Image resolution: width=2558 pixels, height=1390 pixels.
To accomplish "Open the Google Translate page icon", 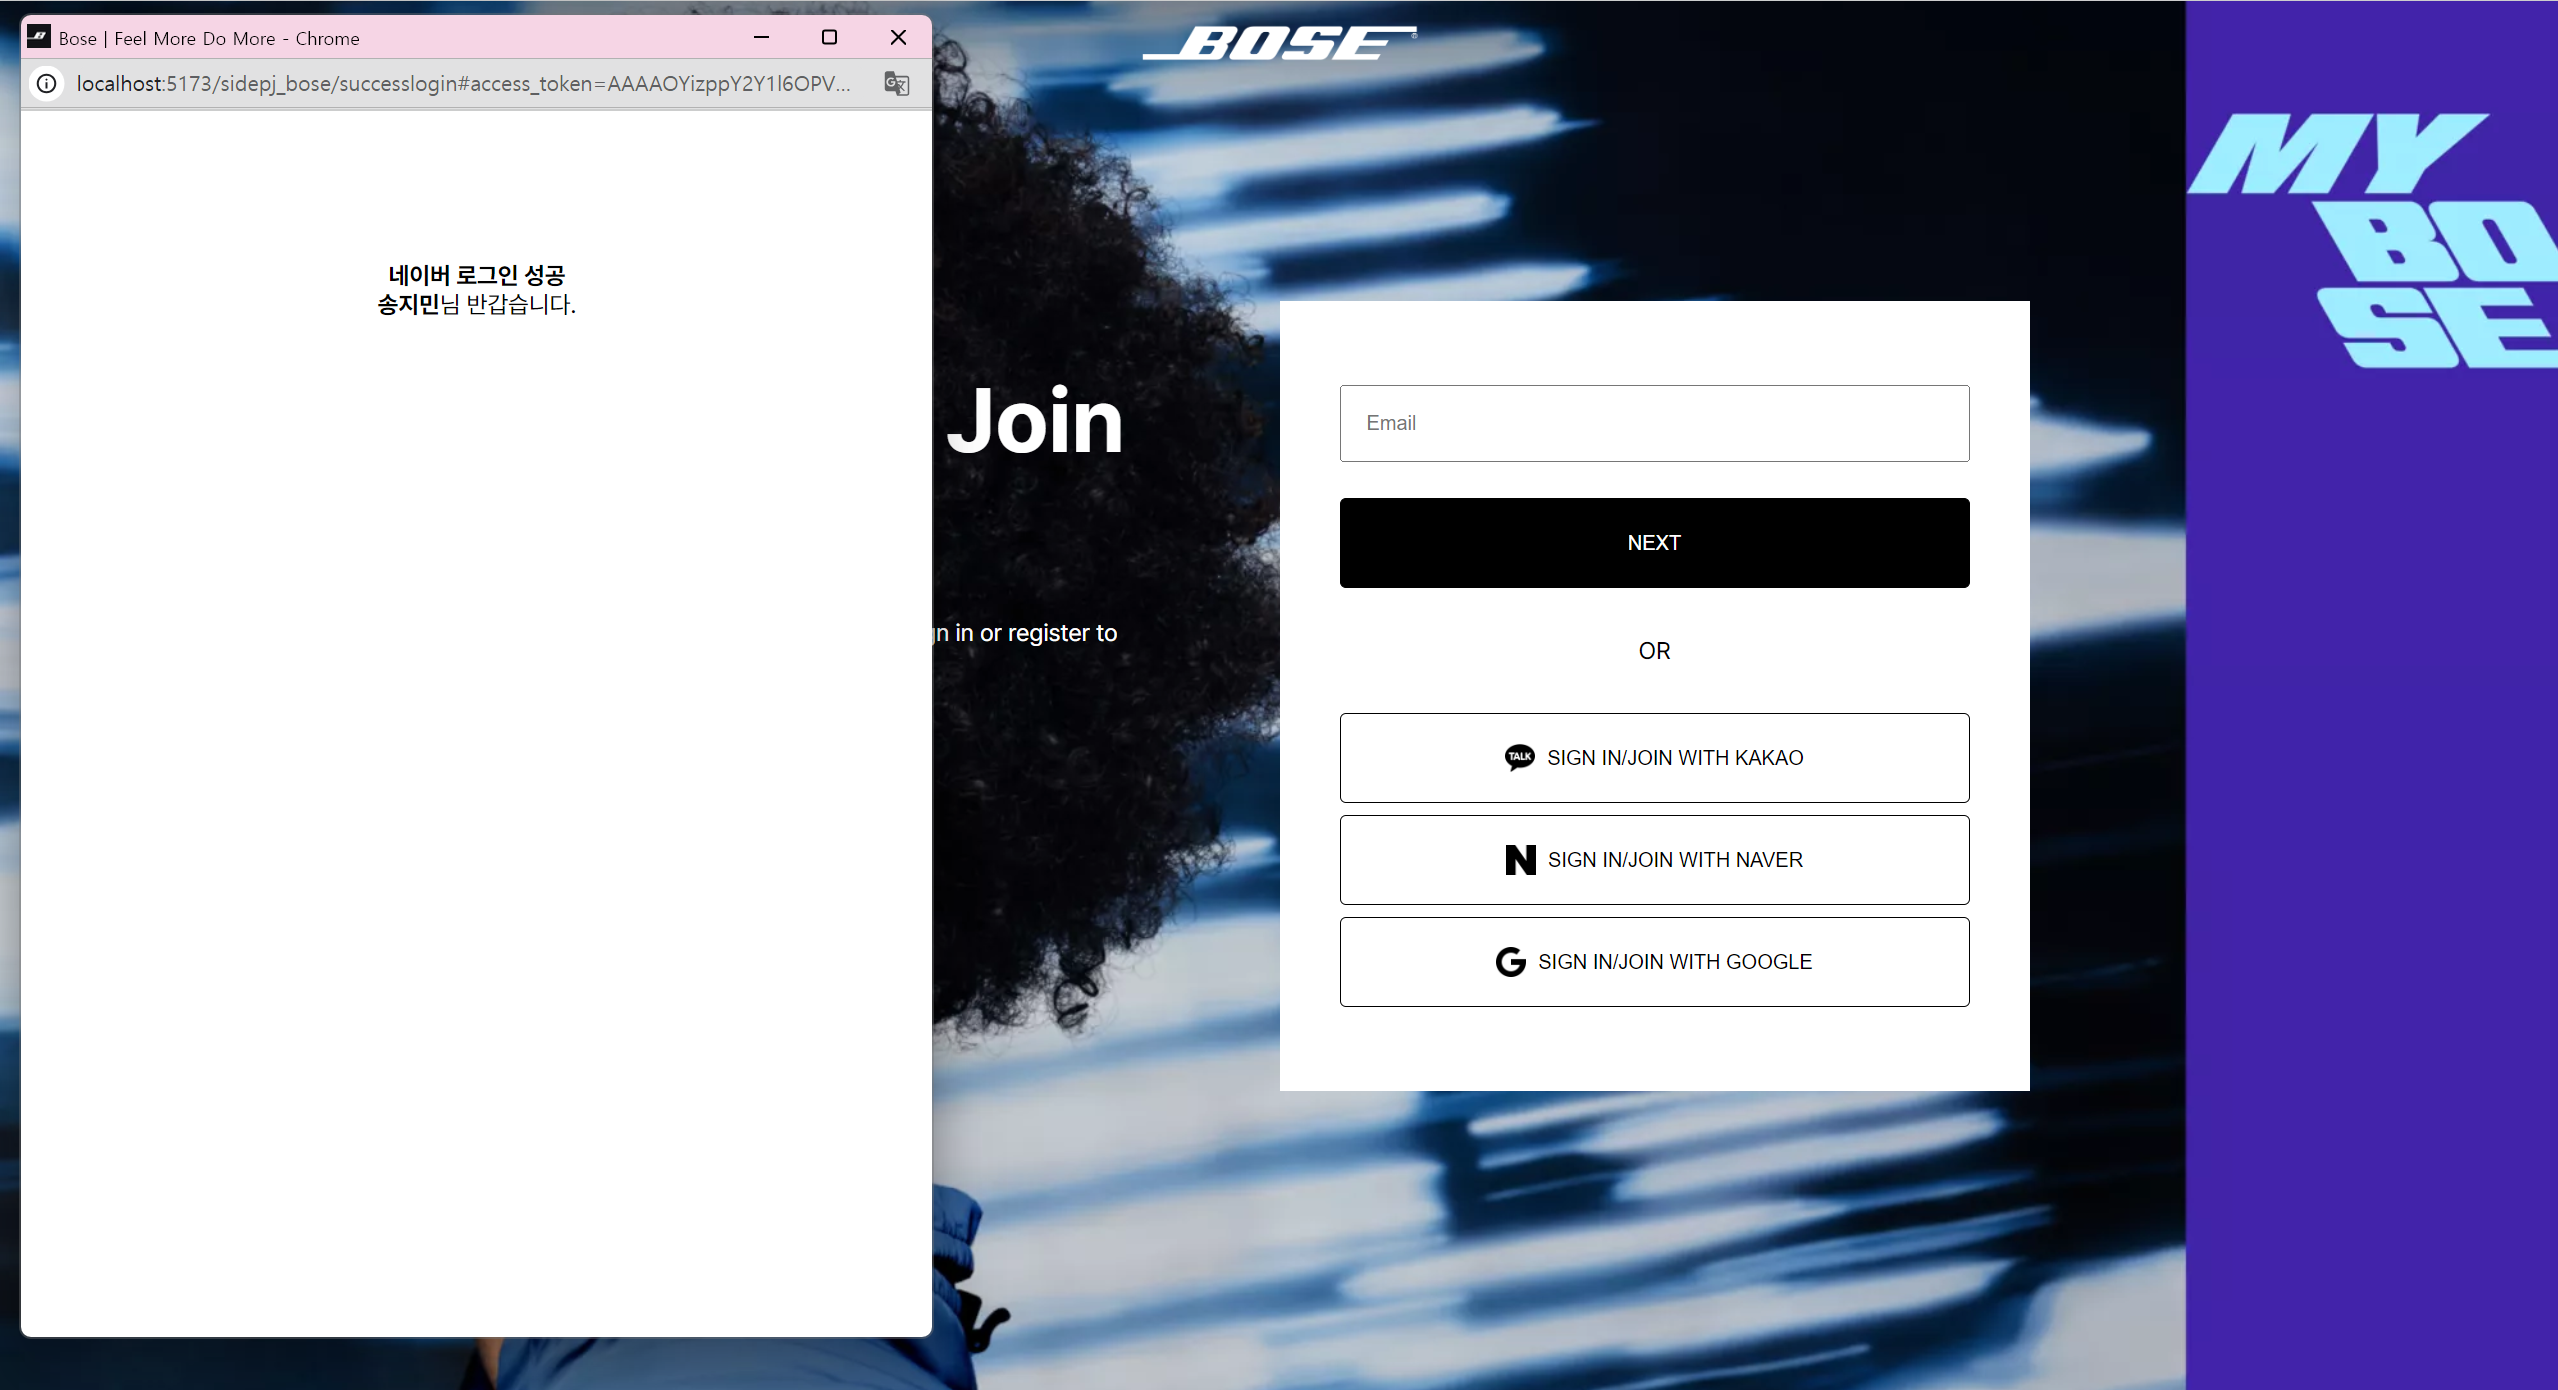I will click(896, 84).
